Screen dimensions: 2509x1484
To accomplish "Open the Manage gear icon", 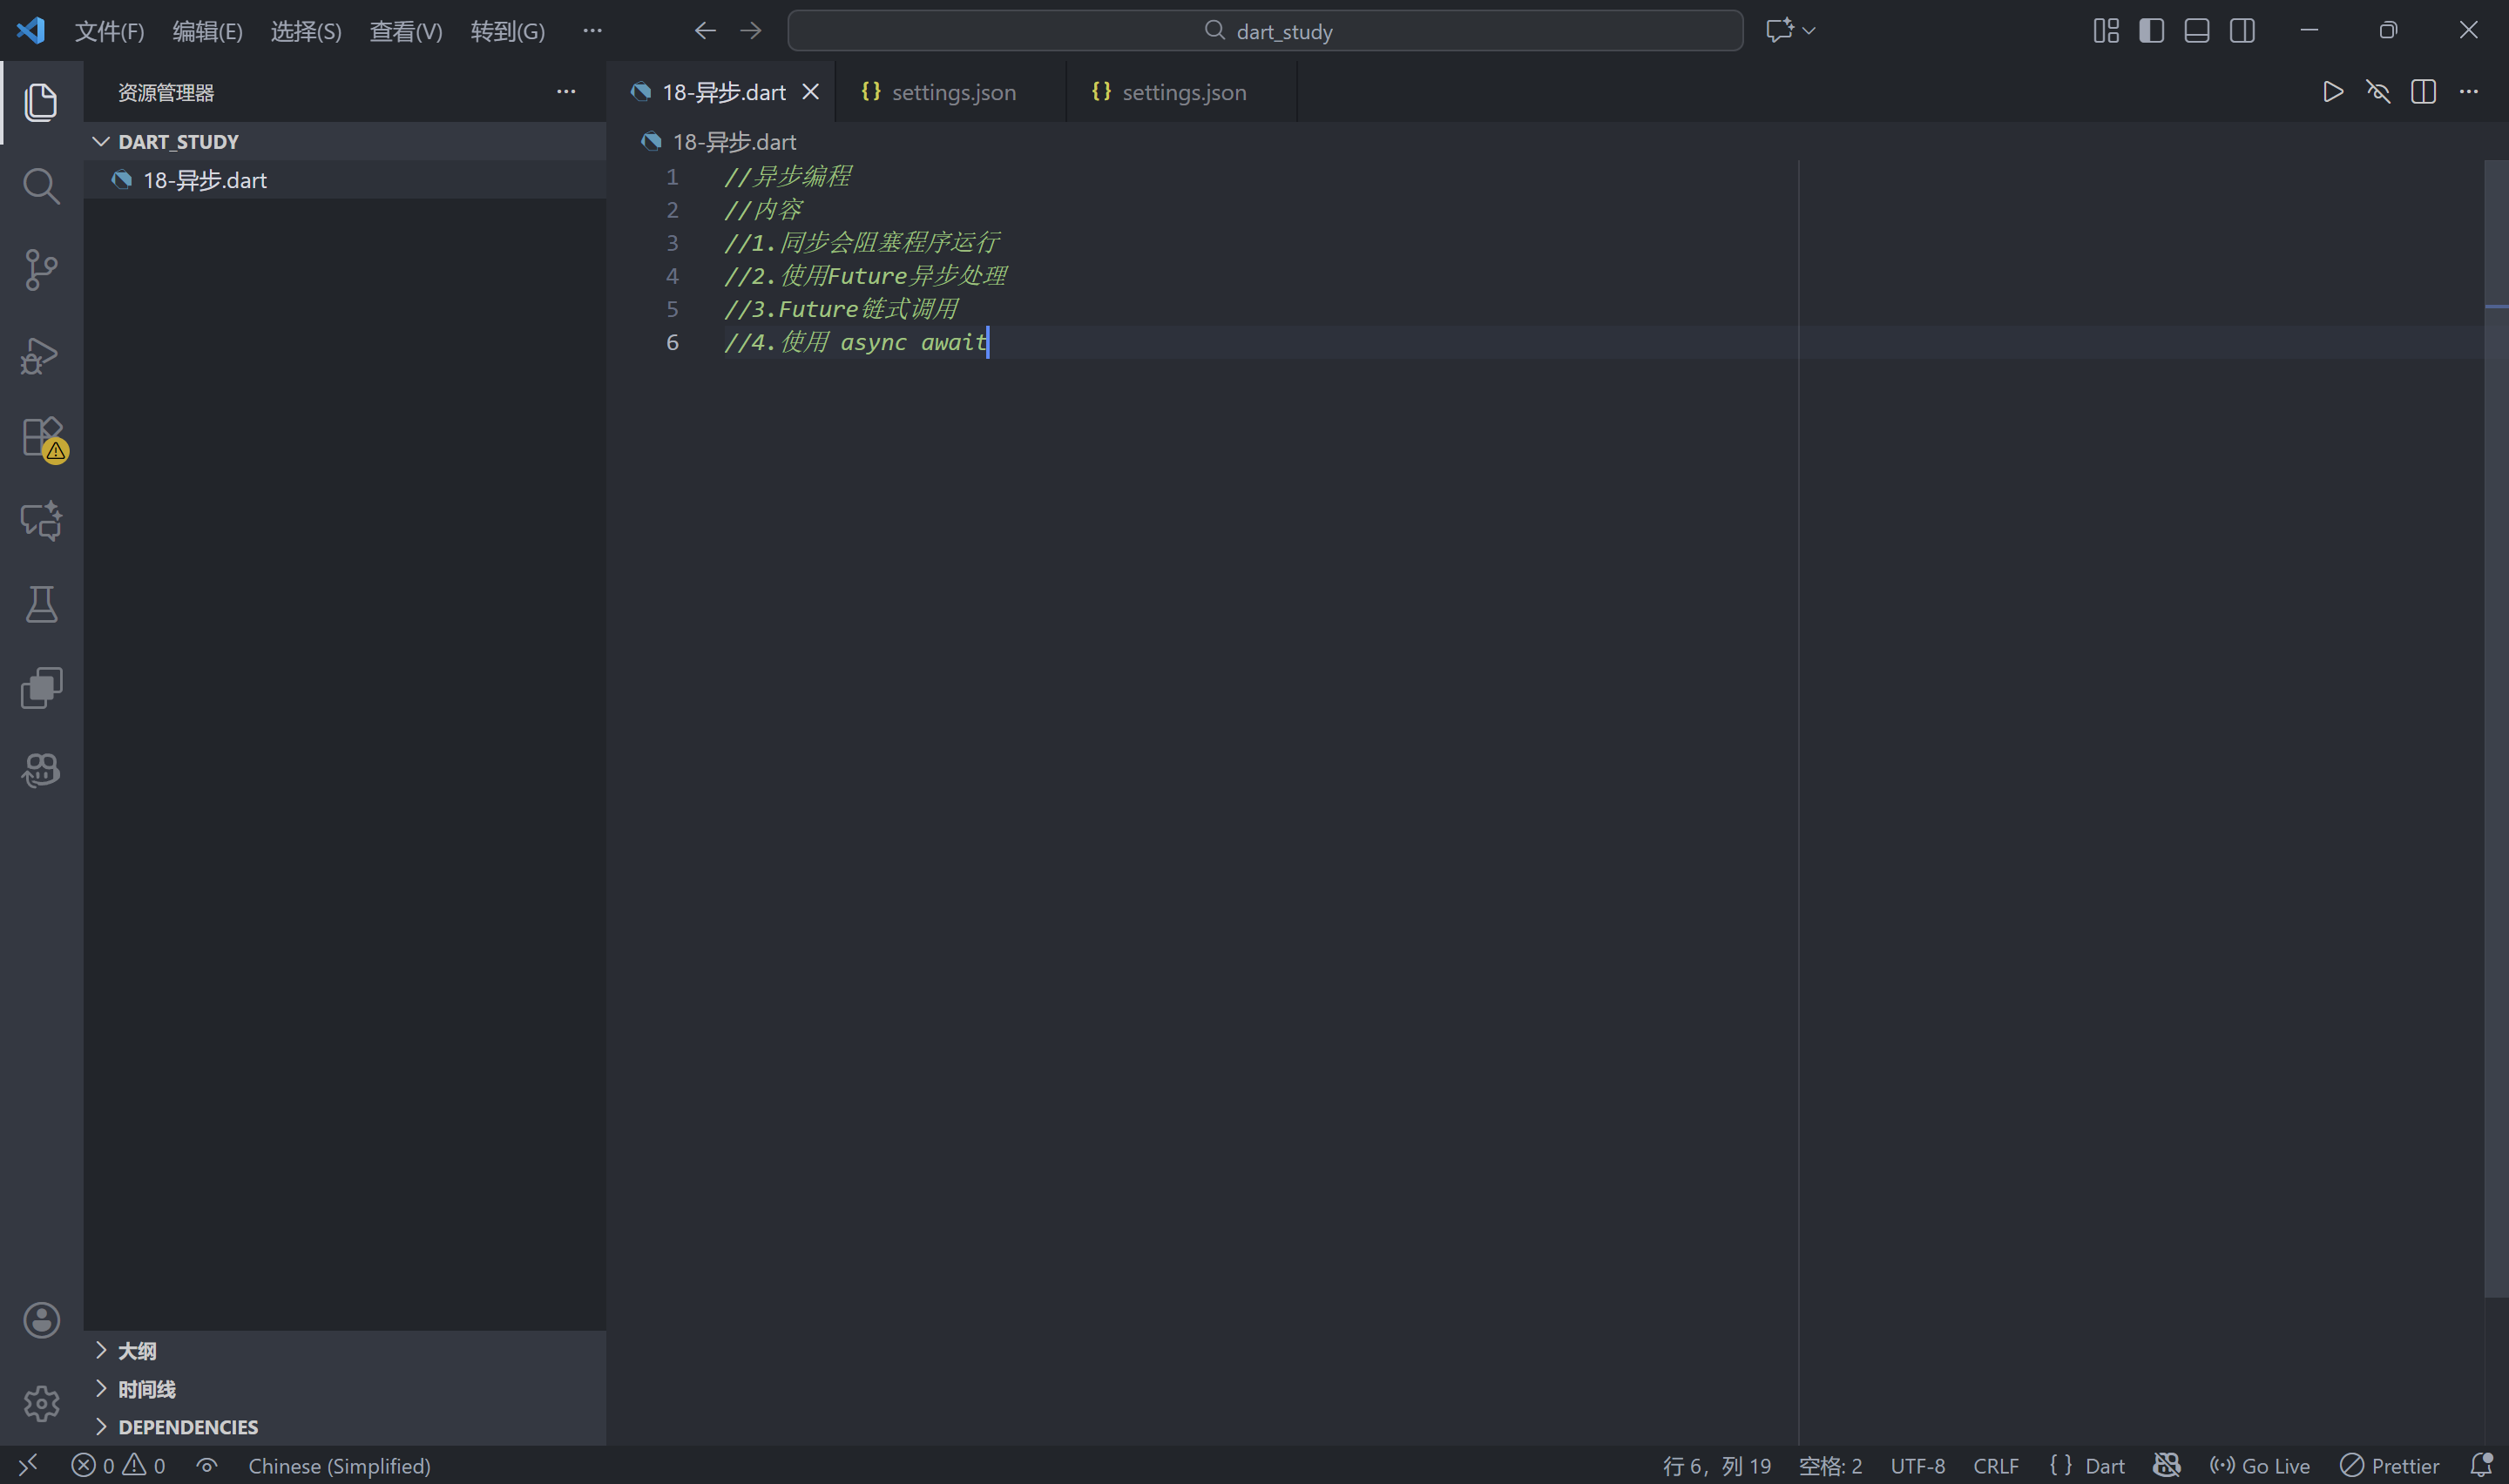I will coord(41,1403).
